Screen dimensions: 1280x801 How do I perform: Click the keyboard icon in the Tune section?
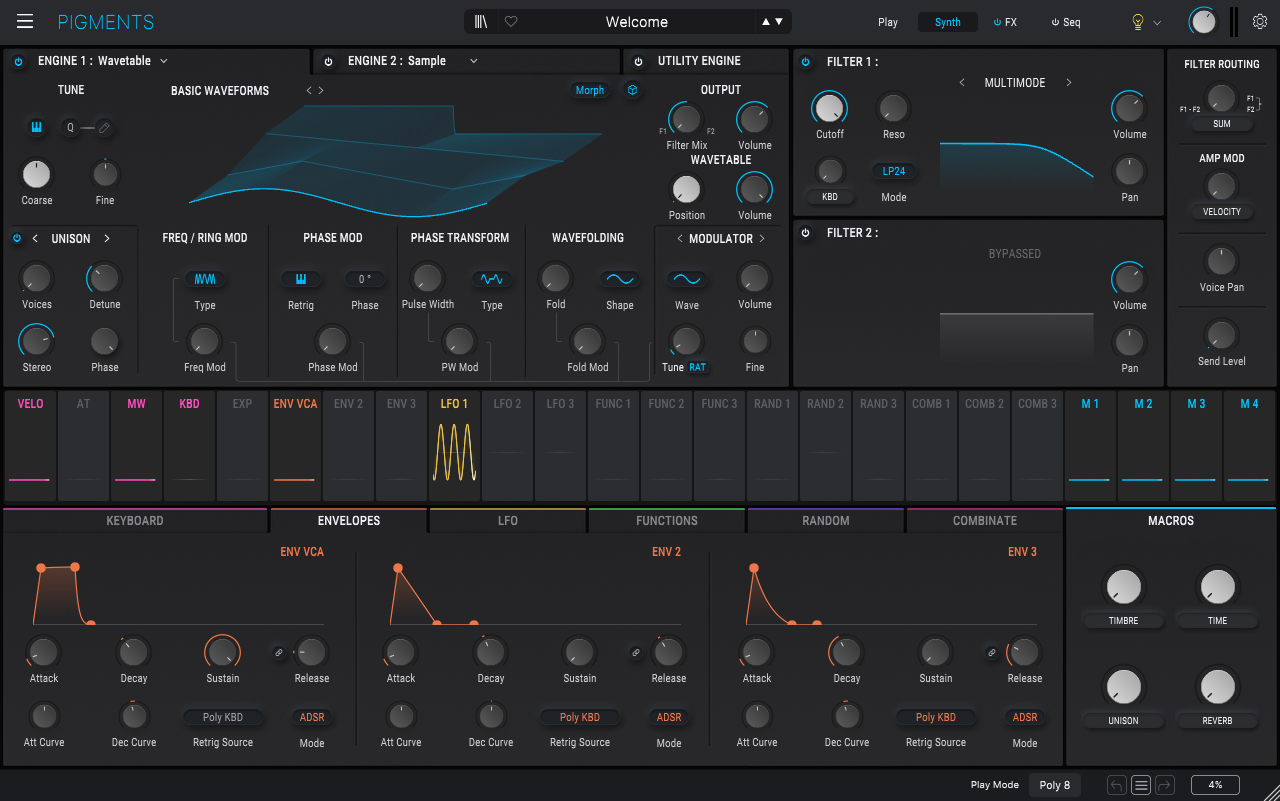[36, 127]
